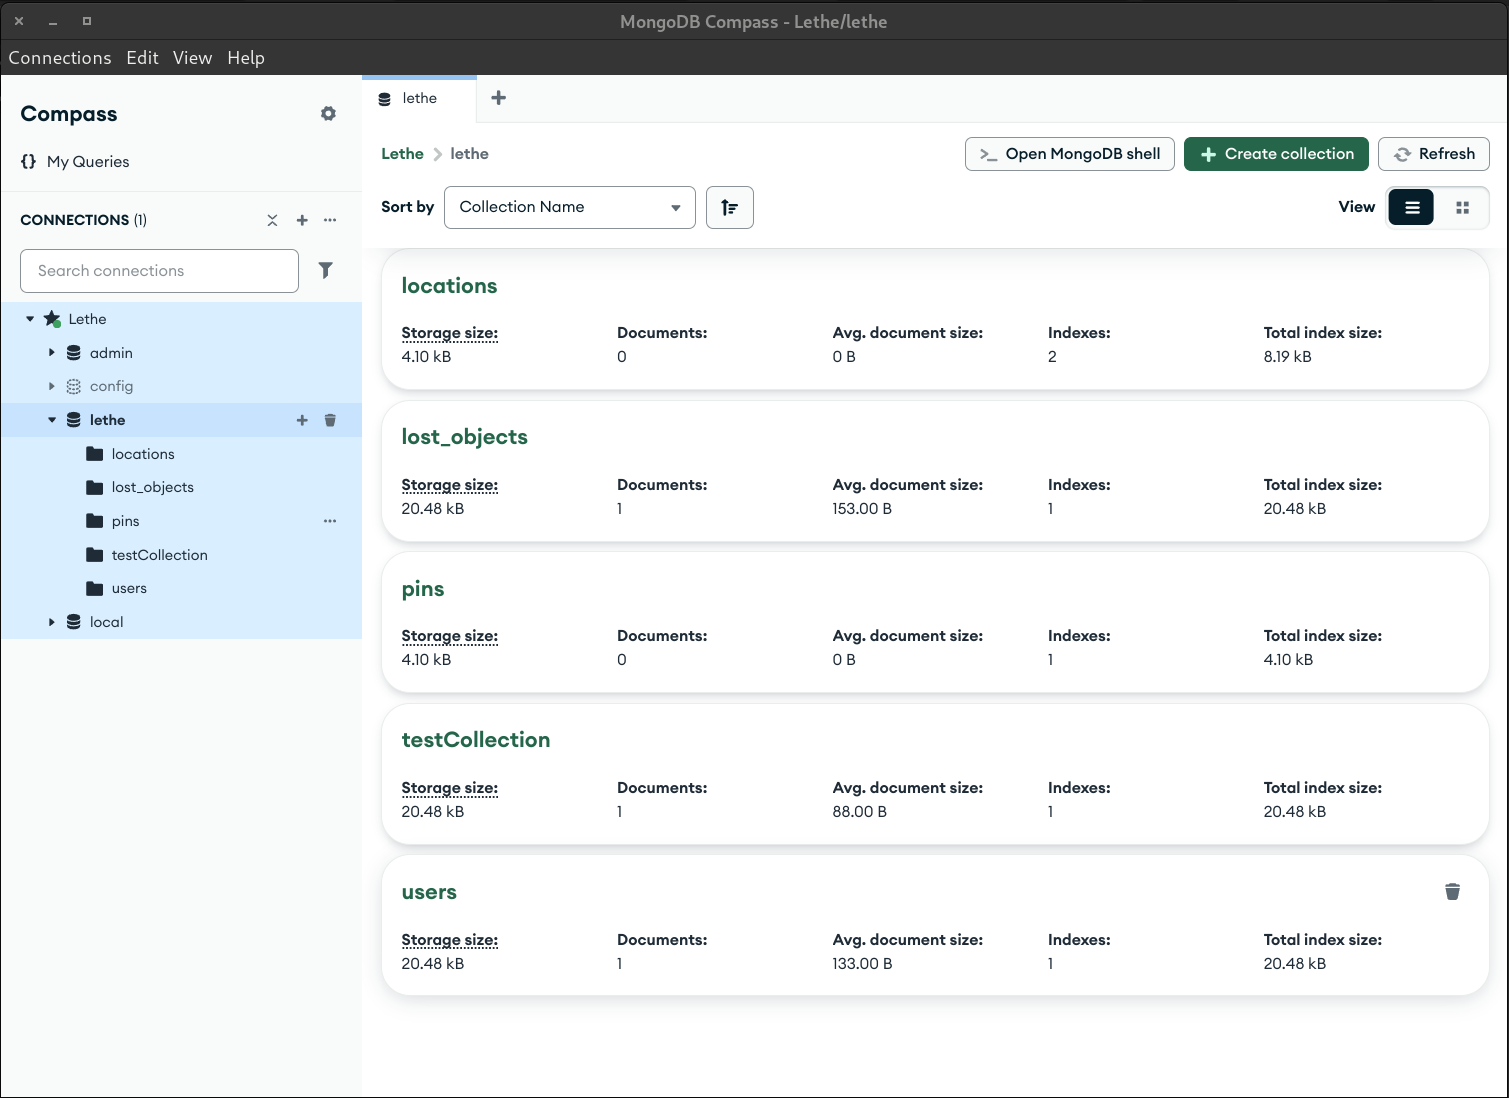Viewport: 1509px width, 1098px height.
Task: Click users folder icon in sidebar
Action: (x=95, y=588)
